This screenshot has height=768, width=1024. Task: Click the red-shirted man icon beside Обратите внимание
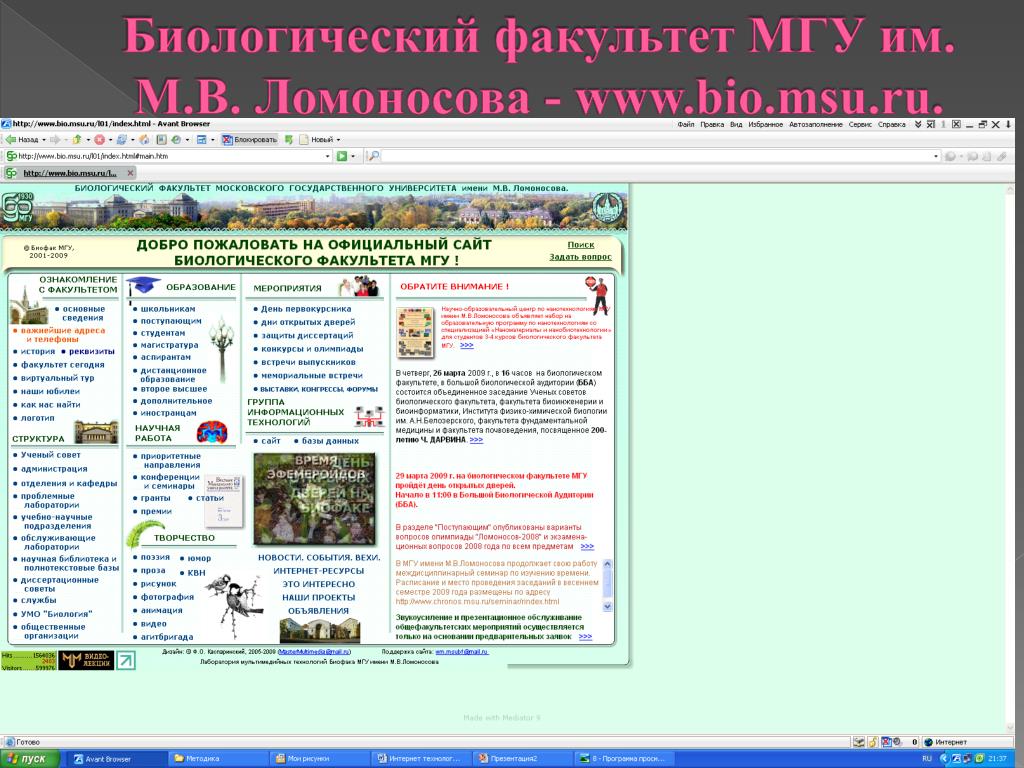[598, 295]
